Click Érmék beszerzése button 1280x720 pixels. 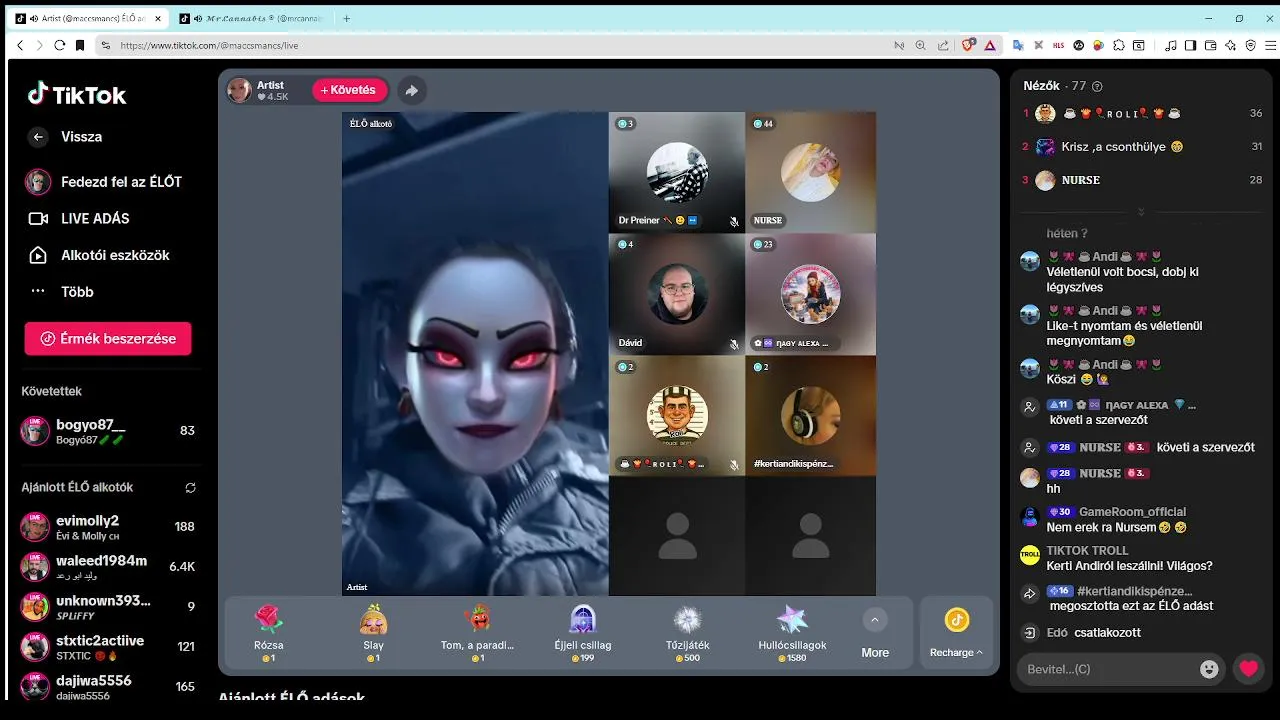coord(108,339)
